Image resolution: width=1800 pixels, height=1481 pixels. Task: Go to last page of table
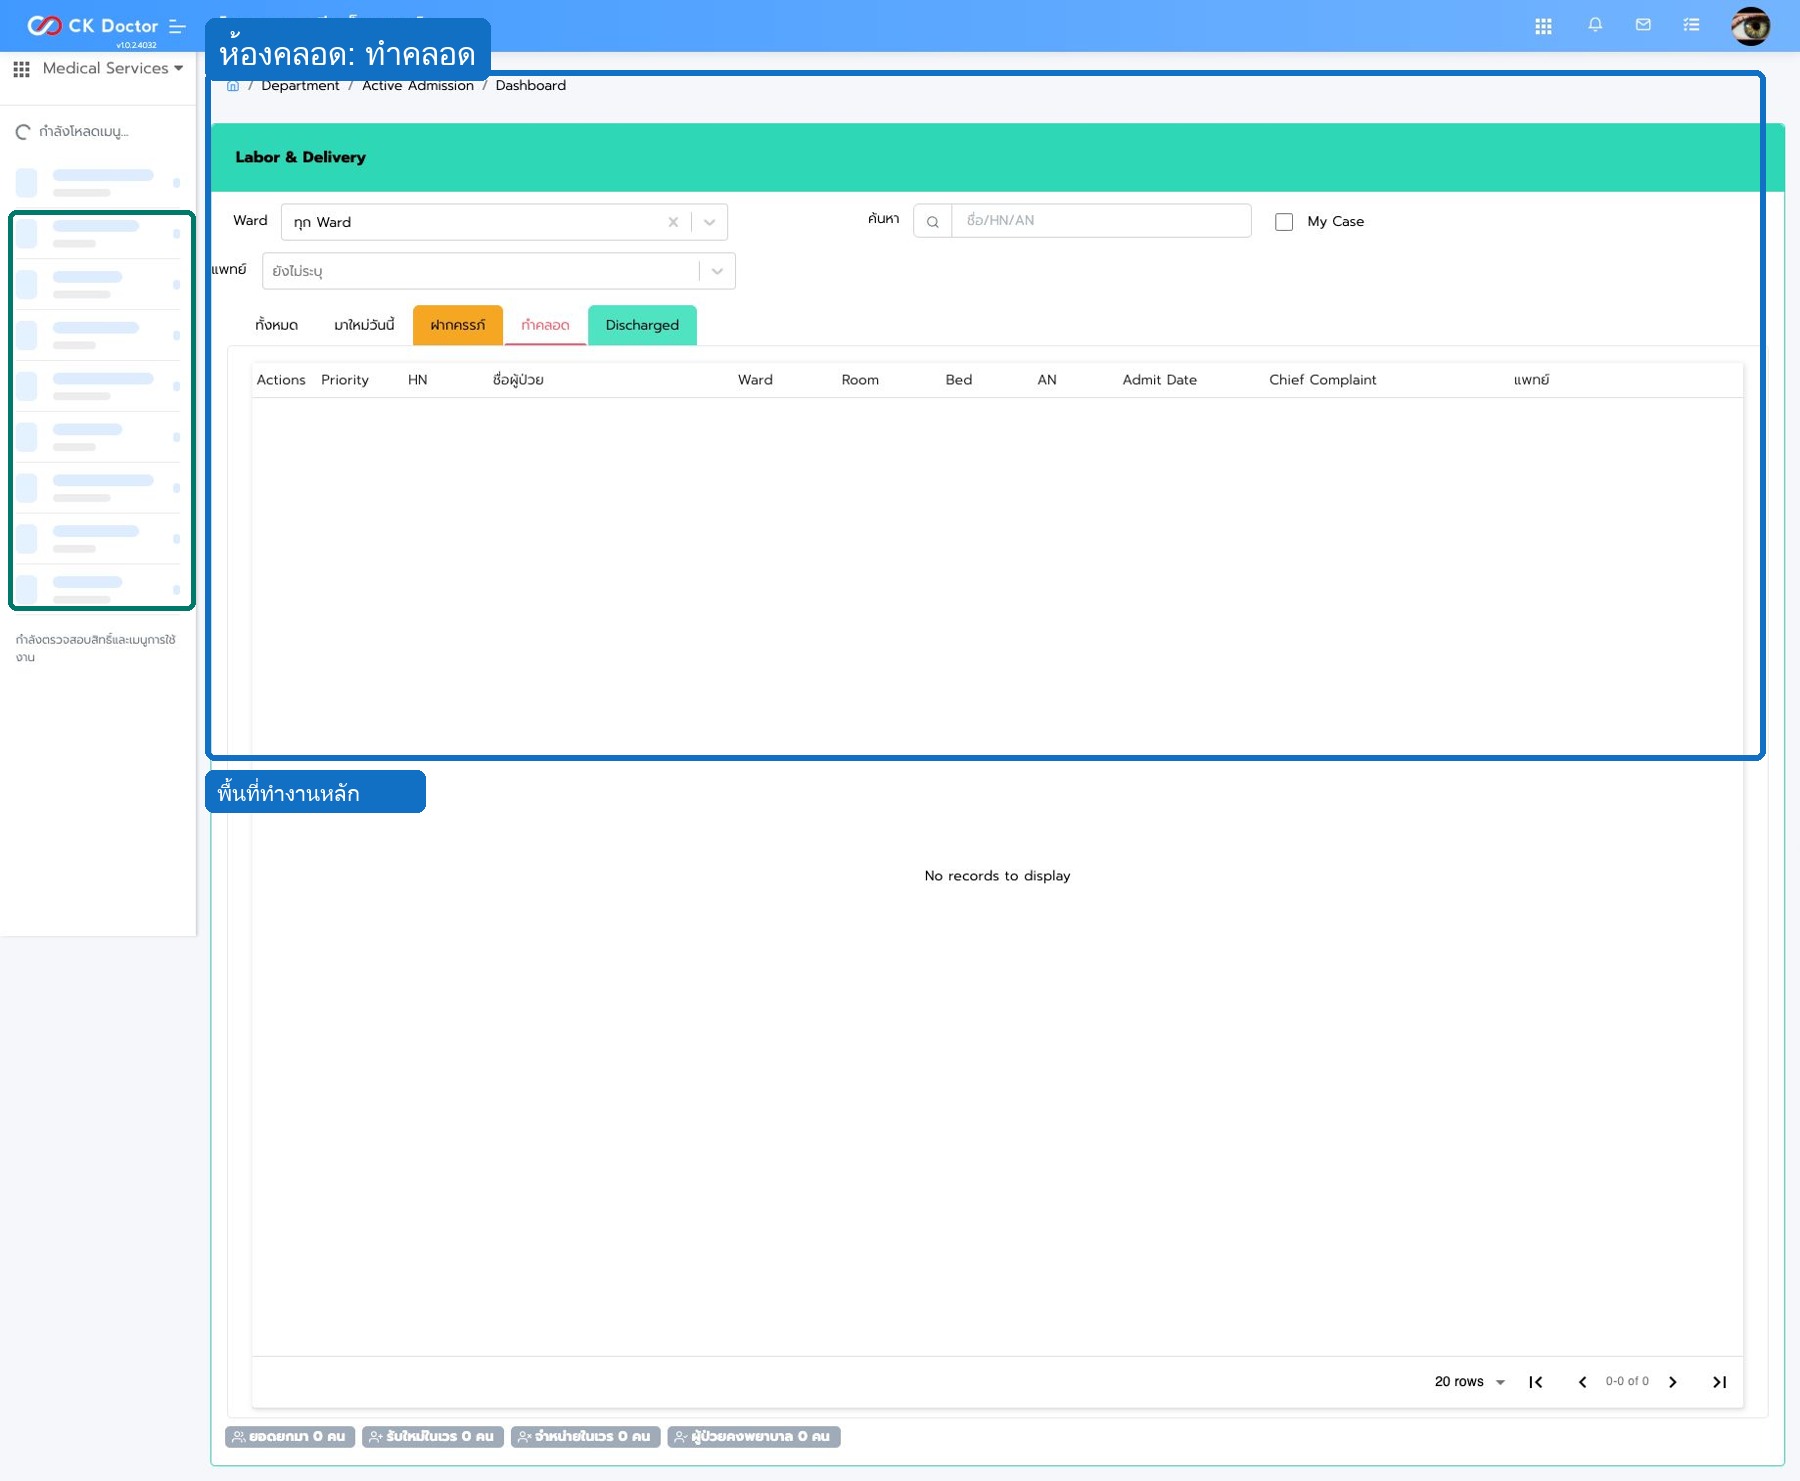[x=1720, y=1382]
